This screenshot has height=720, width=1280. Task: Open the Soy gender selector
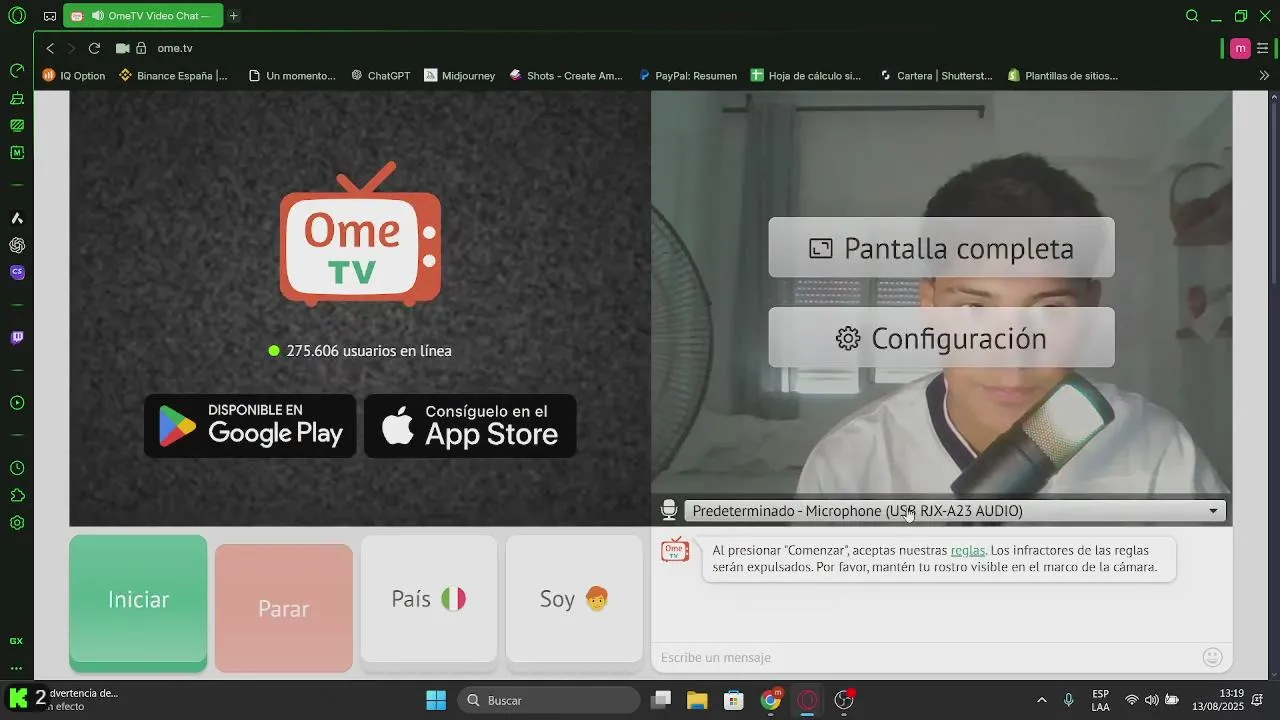pyautogui.click(x=574, y=599)
